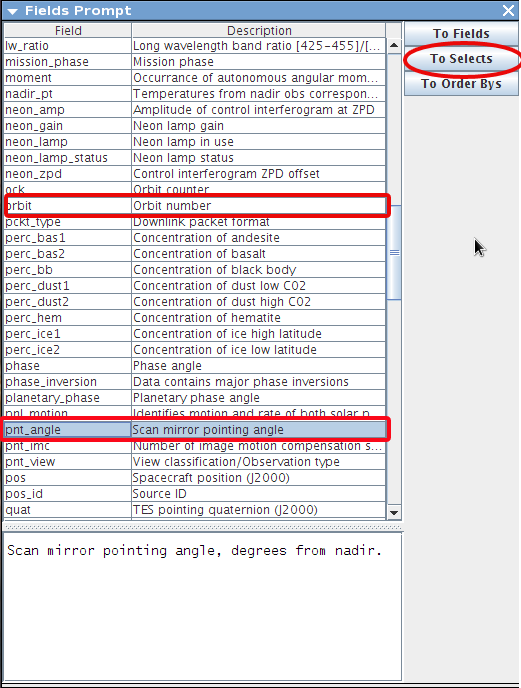Select the perc_ice1 field row

[x=195, y=334]
